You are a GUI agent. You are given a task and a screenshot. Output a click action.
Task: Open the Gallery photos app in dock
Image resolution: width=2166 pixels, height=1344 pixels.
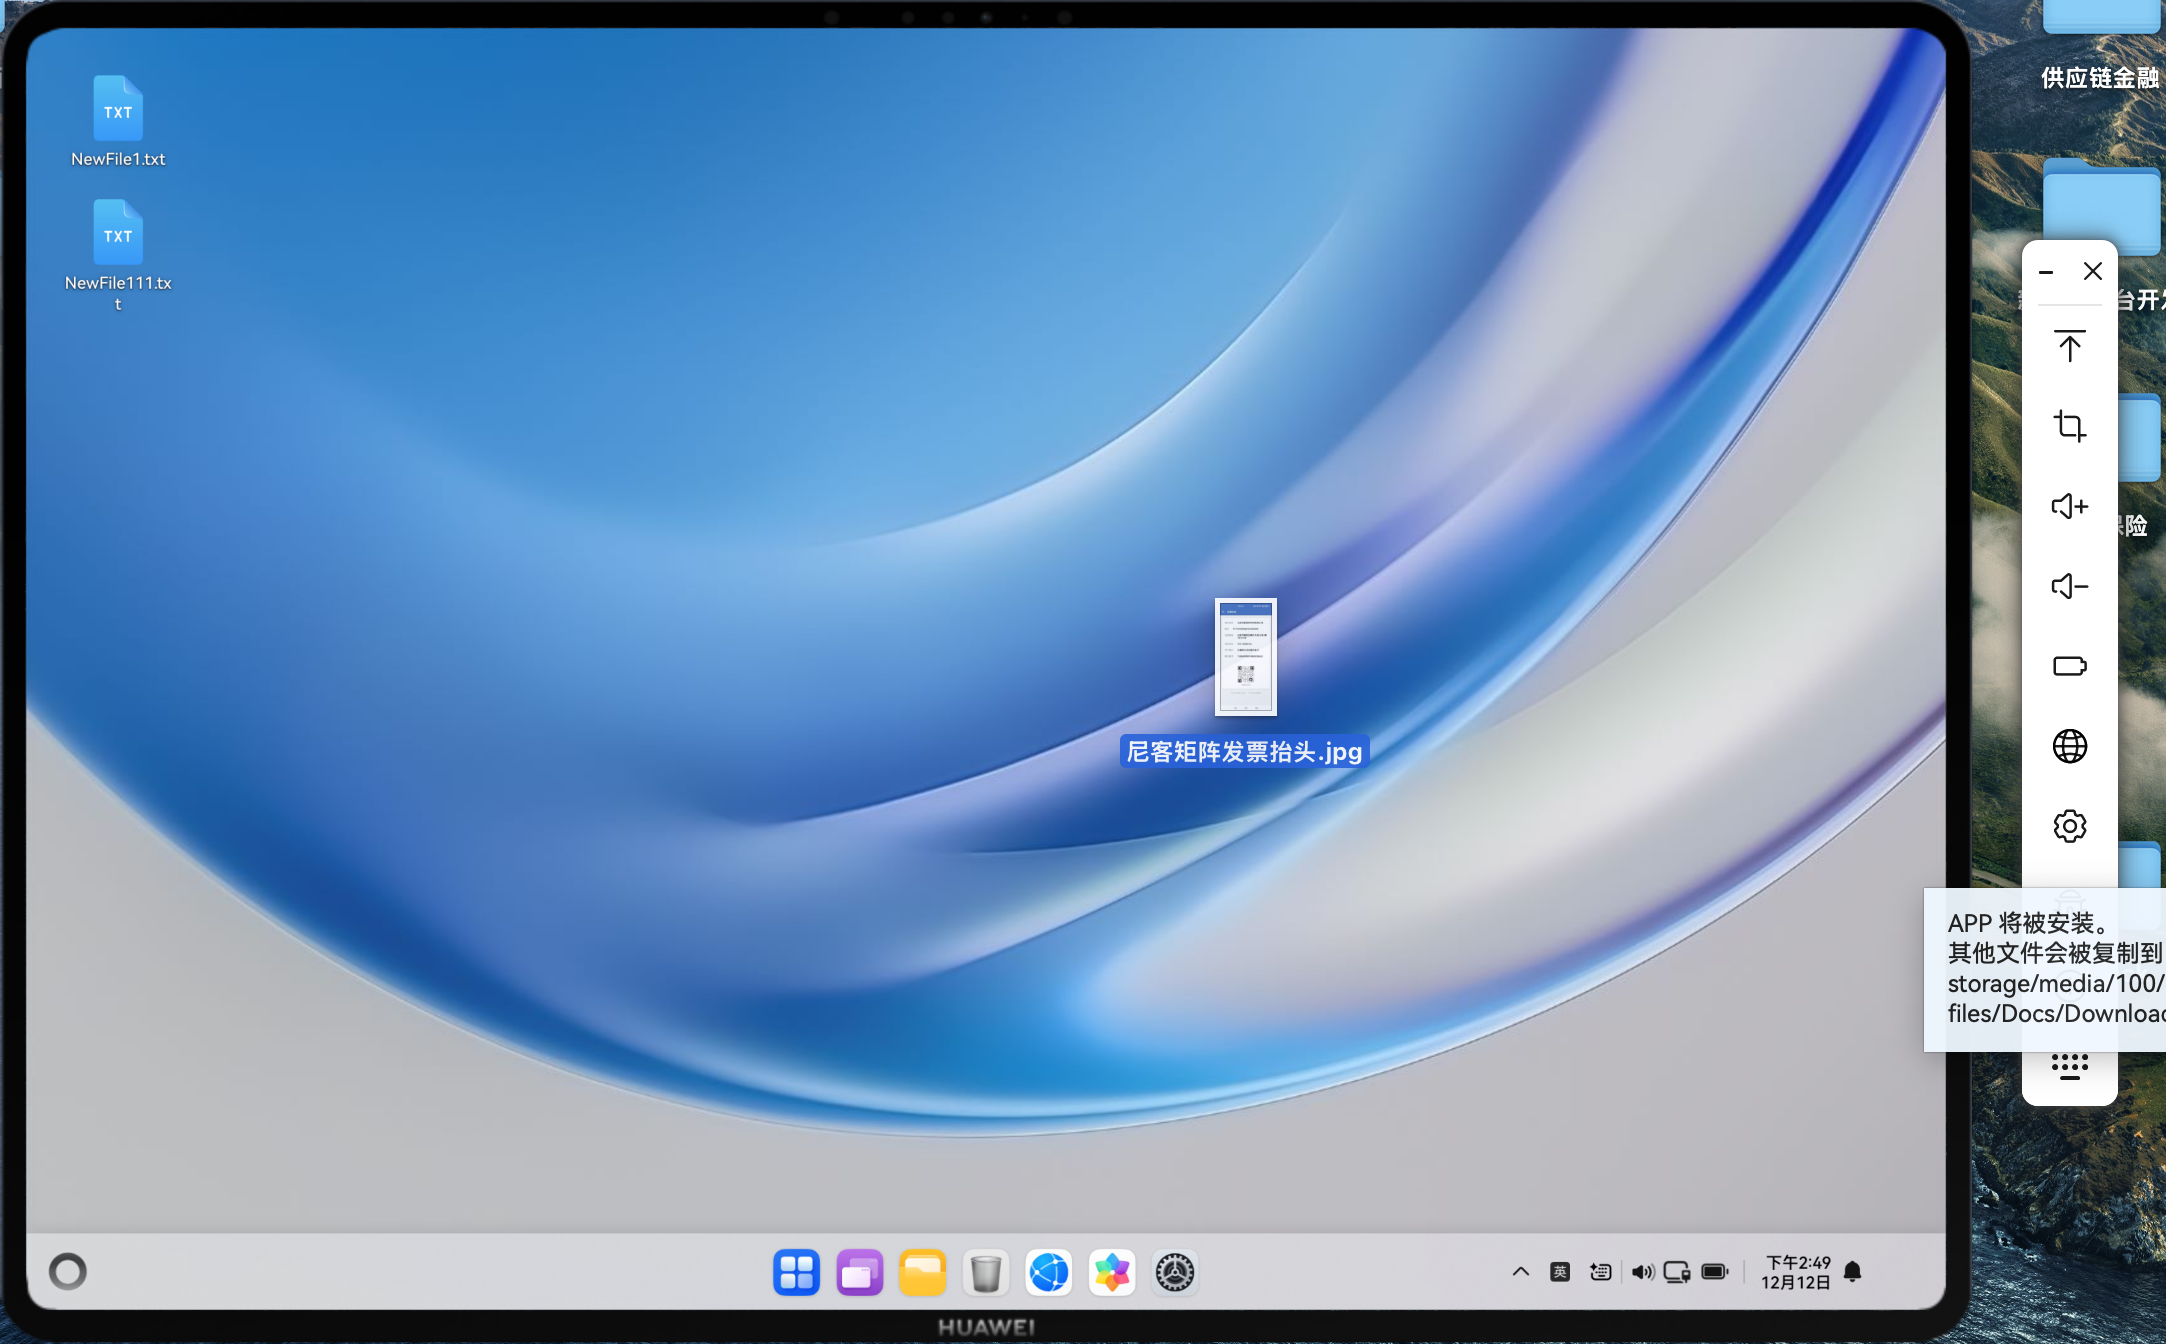coord(1112,1272)
